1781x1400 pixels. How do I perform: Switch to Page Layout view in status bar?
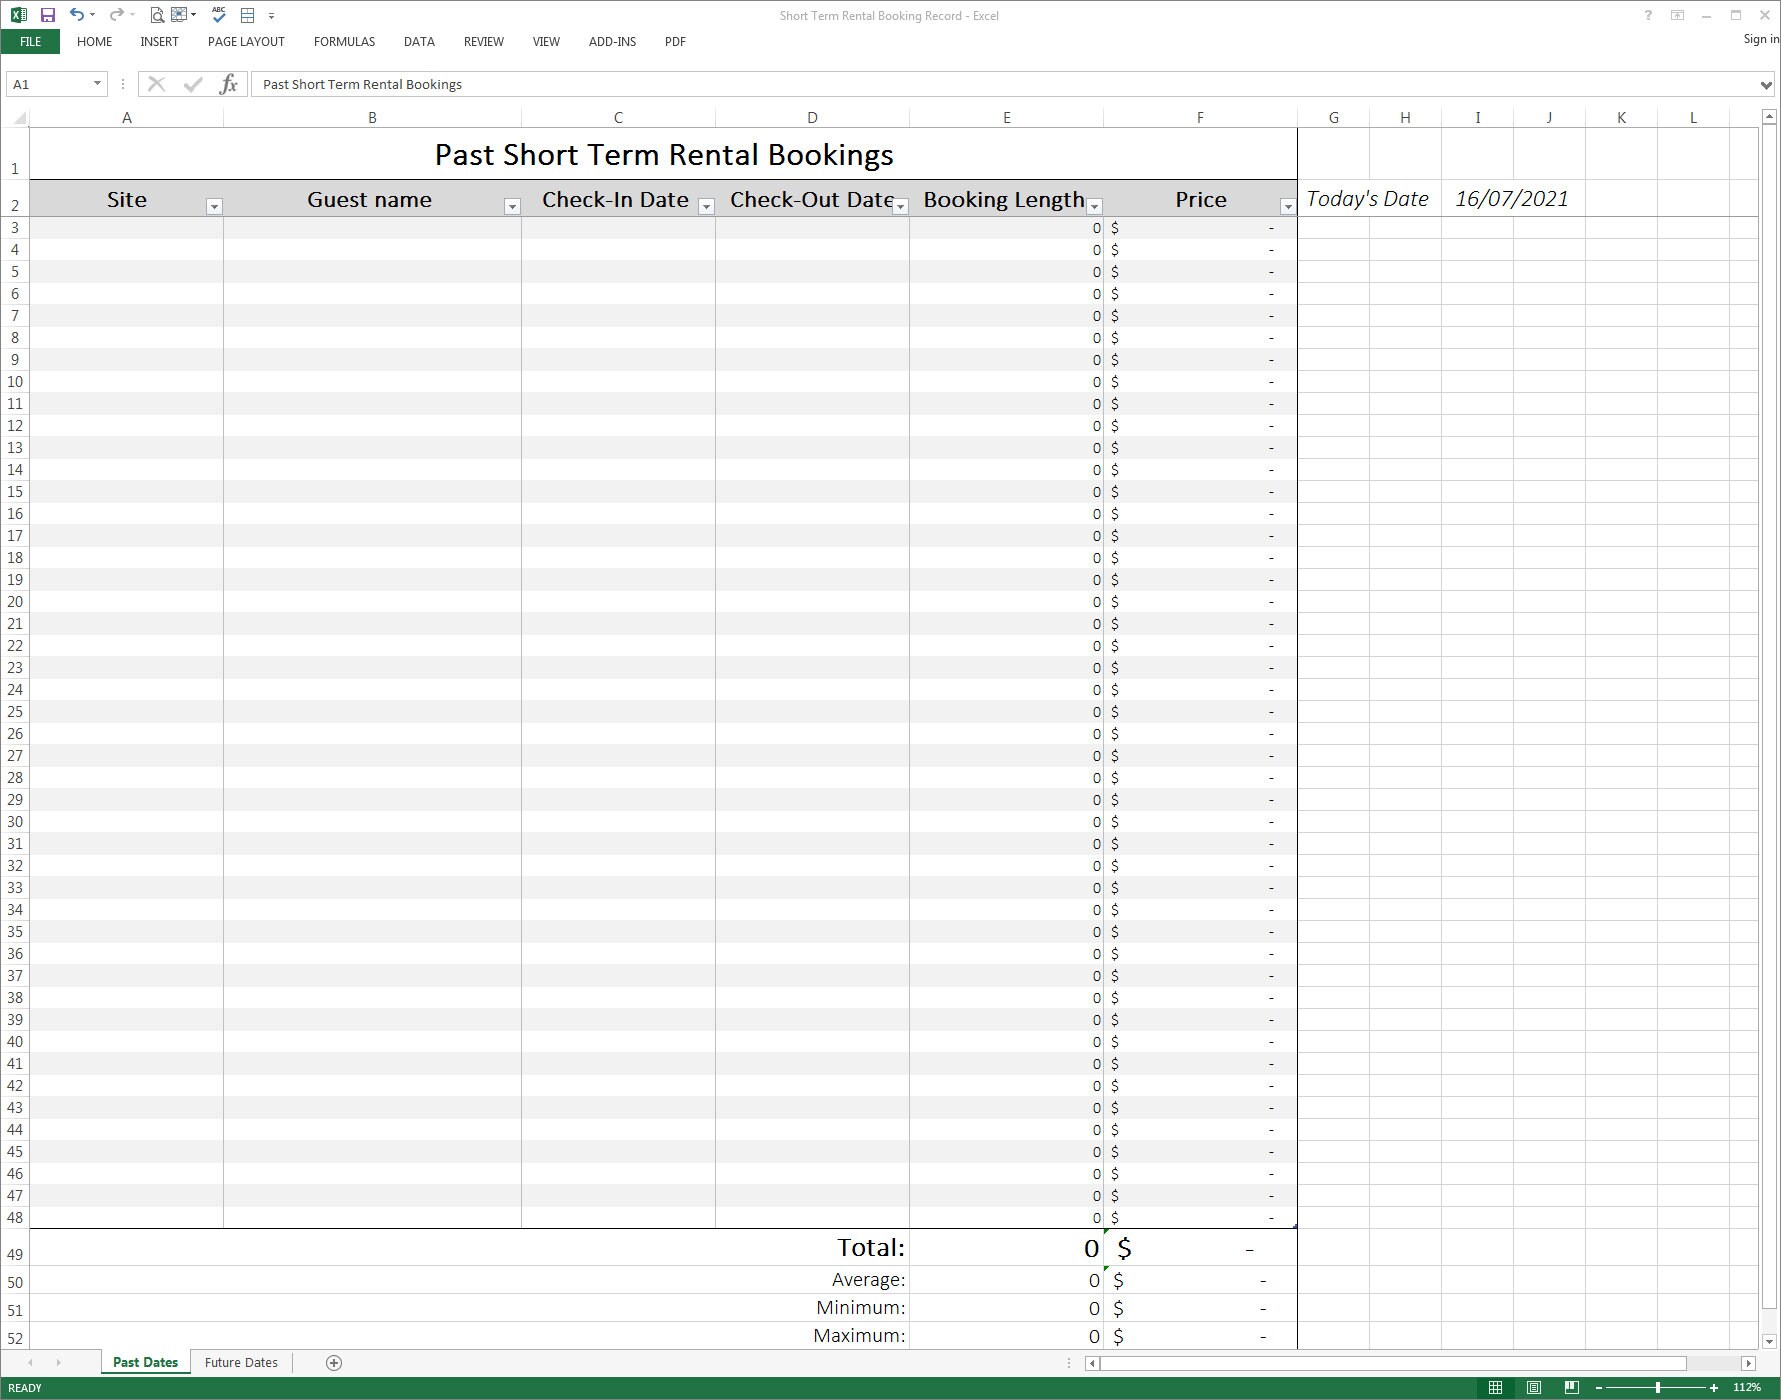[1533, 1387]
